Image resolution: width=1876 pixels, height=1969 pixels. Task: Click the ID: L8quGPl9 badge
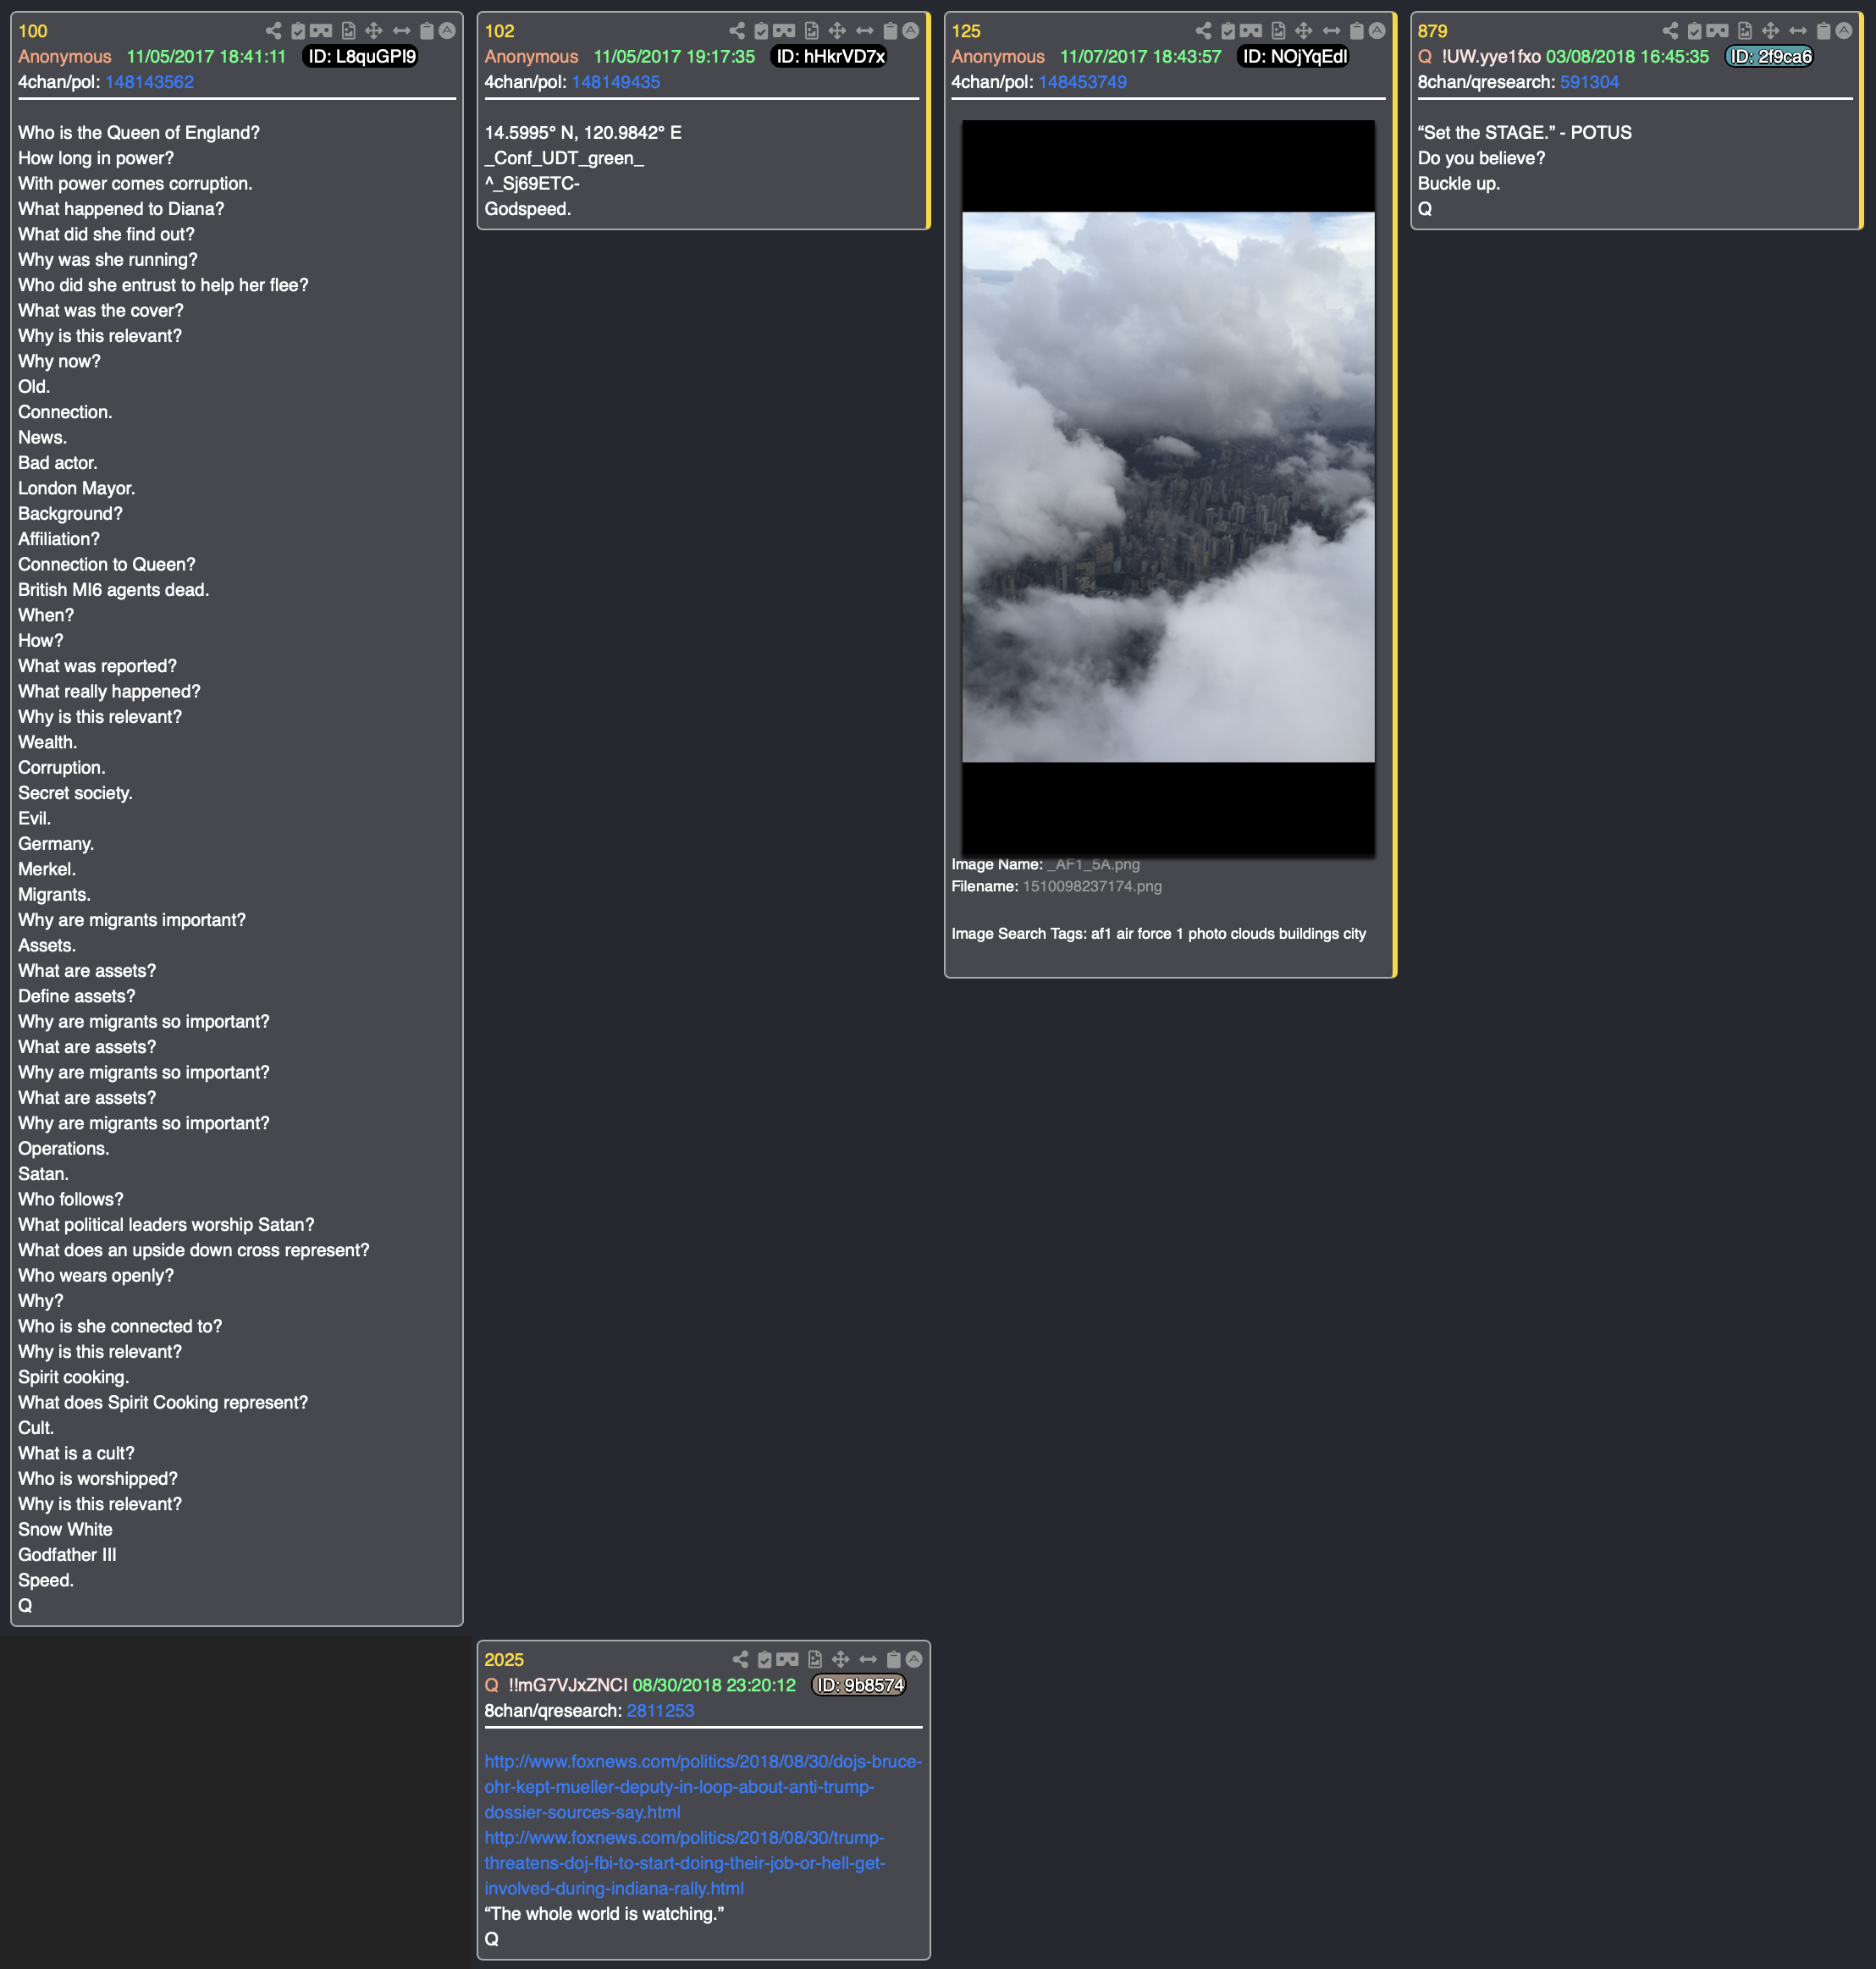(x=361, y=57)
